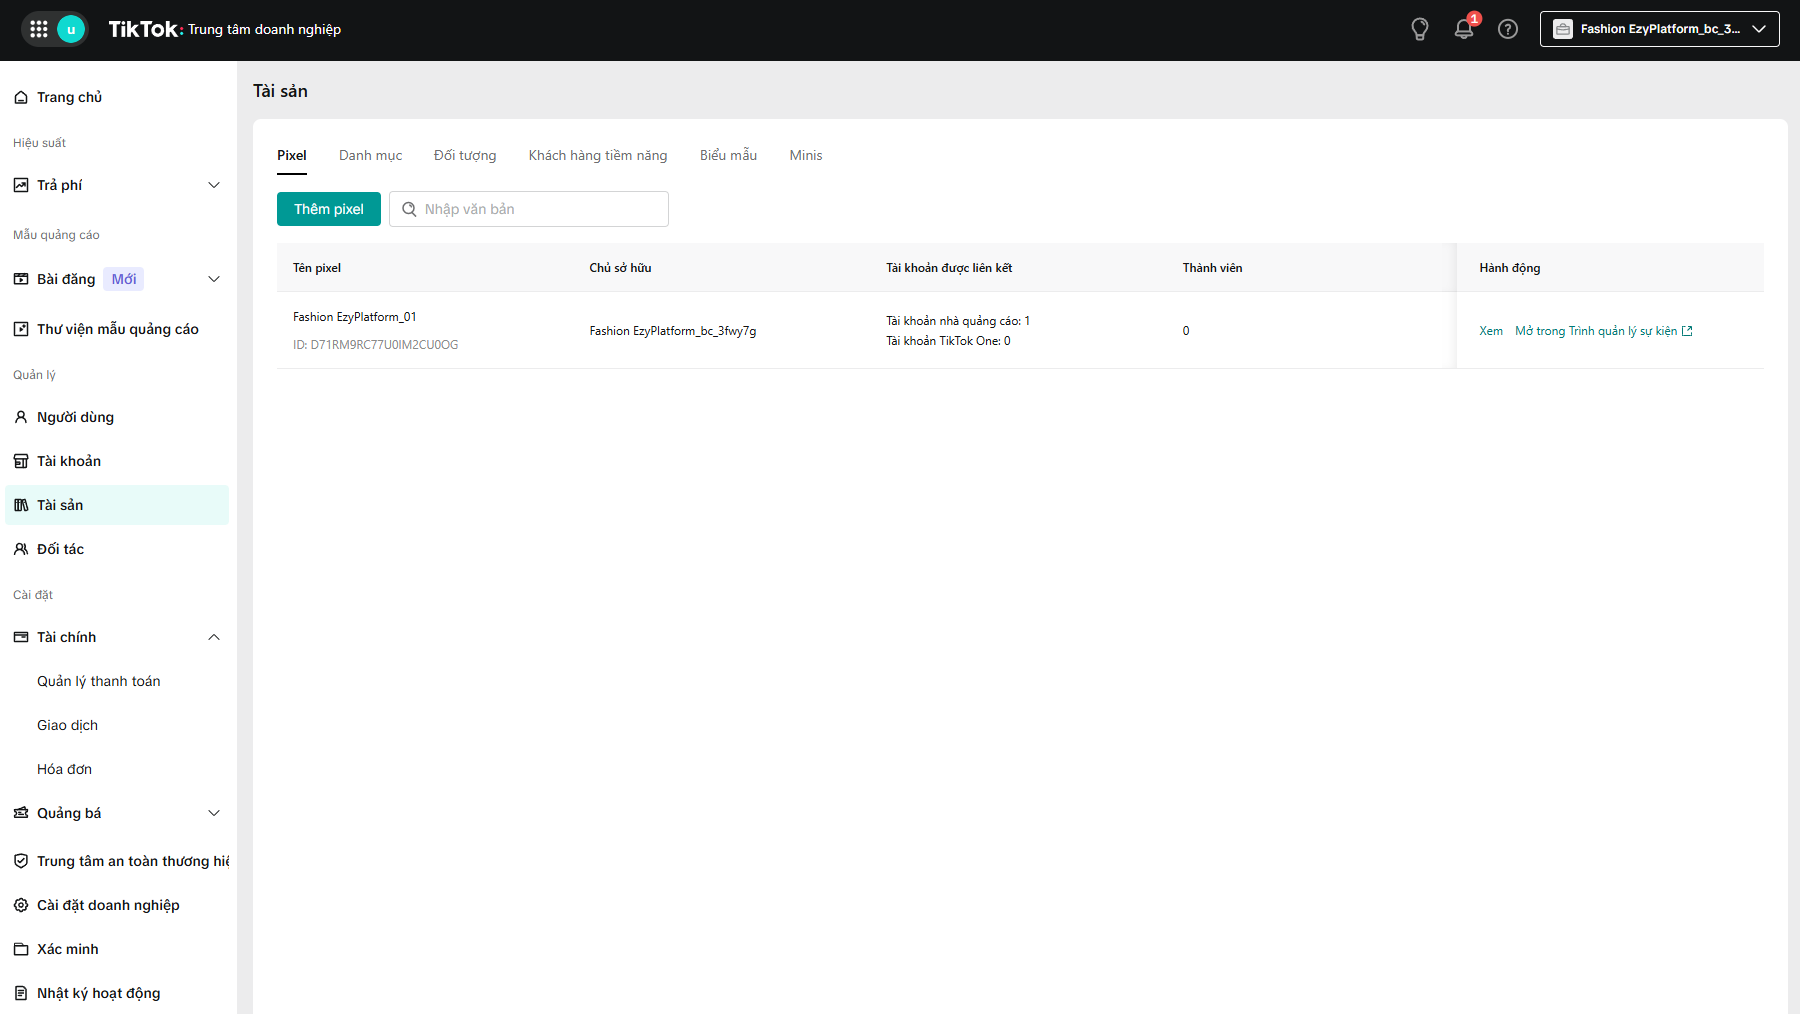Click the Tài khoản được liên kết header
Viewport: 1800px width, 1014px height.
[949, 268]
